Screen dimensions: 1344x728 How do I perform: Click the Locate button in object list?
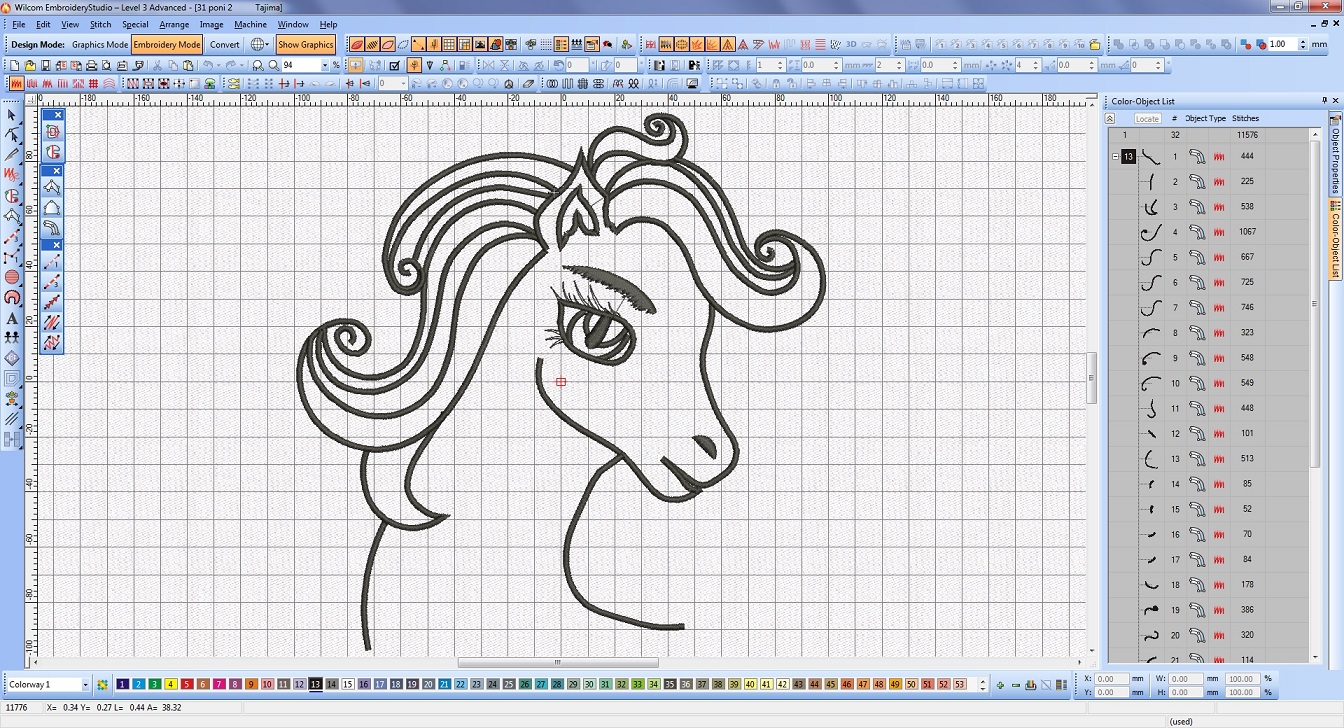[x=1147, y=118]
